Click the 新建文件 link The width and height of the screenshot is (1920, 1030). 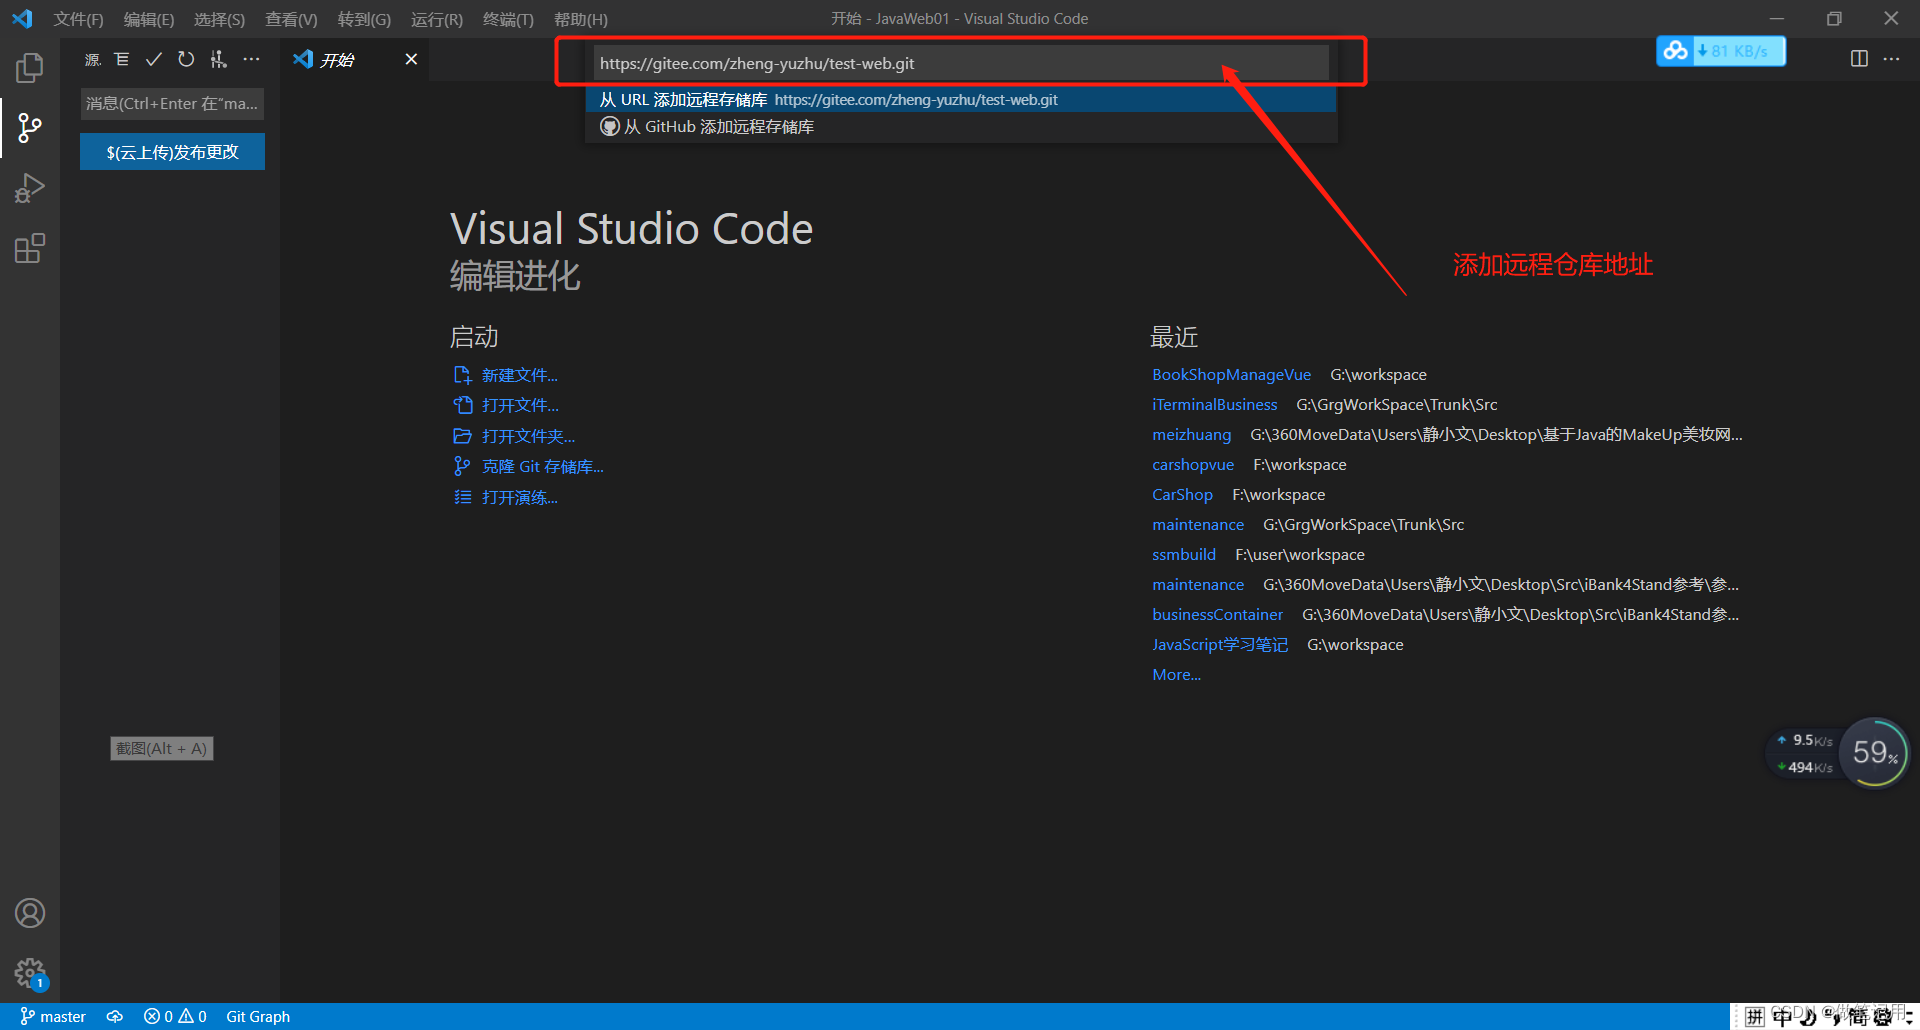[519, 375]
